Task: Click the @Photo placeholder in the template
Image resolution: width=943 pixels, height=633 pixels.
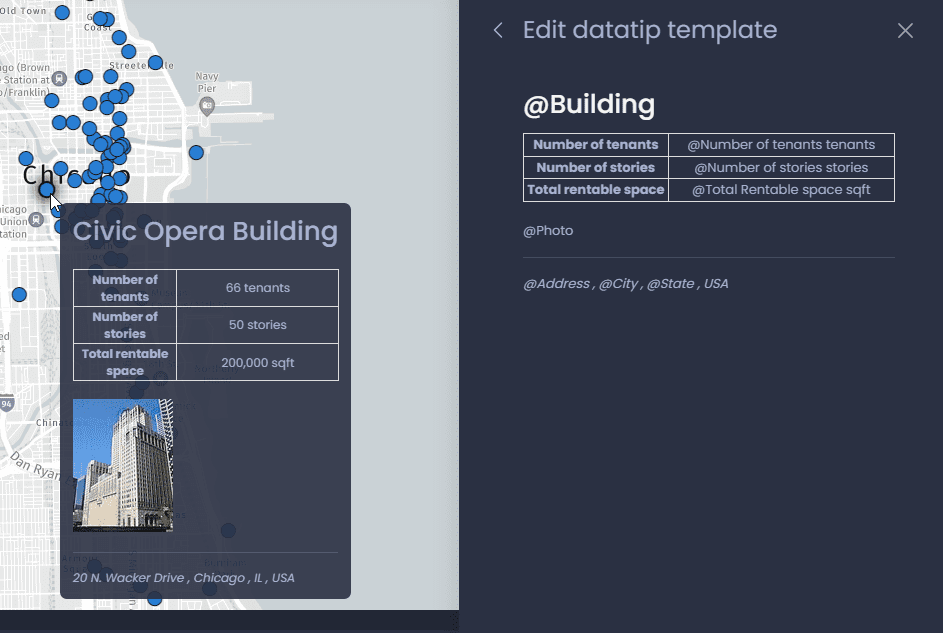Action: tap(548, 231)
